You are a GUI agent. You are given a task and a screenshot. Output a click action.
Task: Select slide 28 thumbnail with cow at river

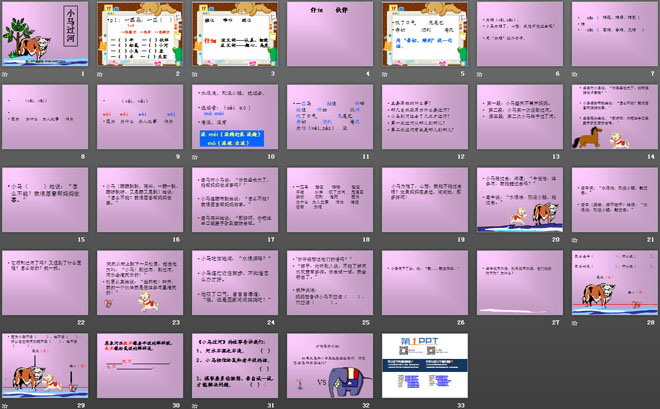(x=615, y=283)
